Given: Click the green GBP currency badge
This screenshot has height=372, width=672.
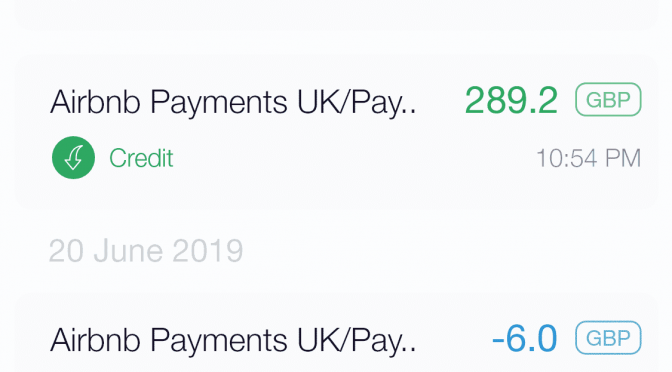Looking at the screenshot, I should (608, 100).
